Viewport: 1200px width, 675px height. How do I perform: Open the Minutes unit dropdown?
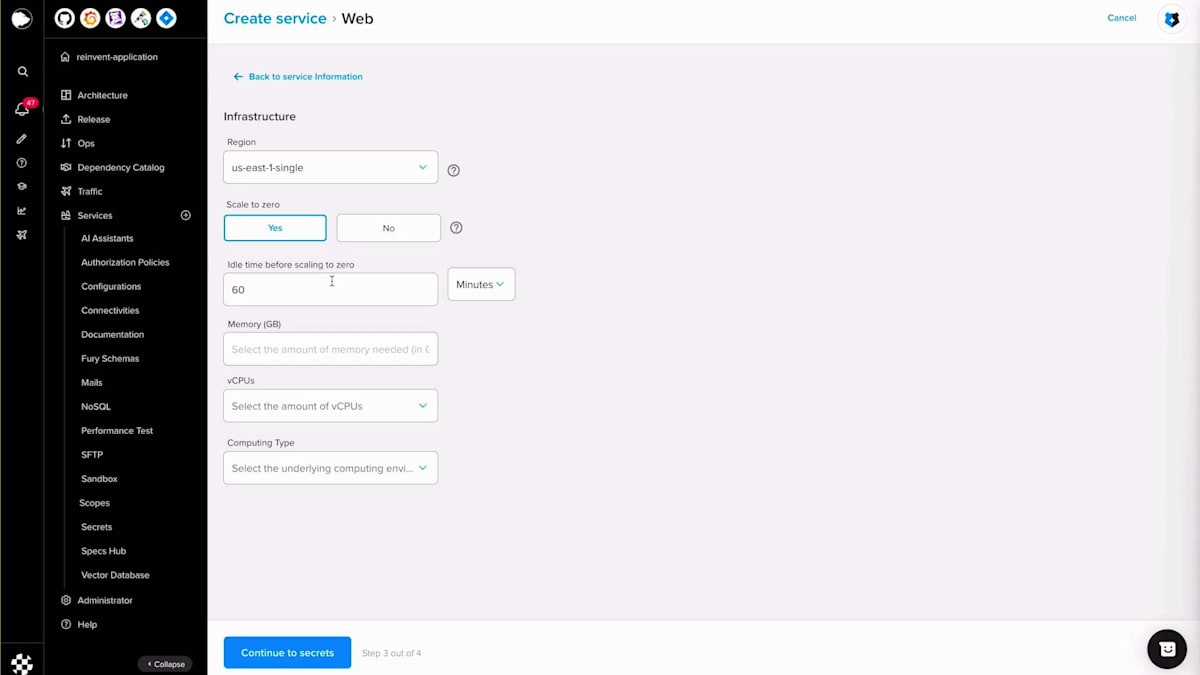tap(481, 284)
